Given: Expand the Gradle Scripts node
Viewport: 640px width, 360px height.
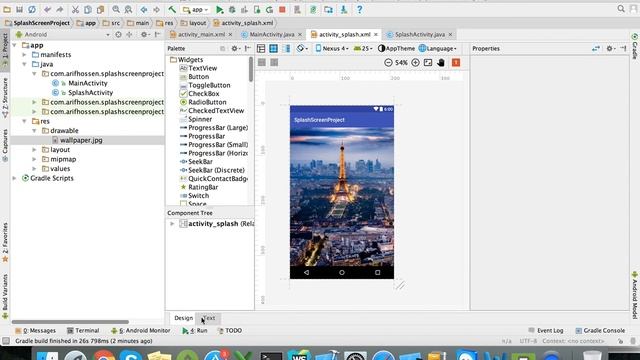Looking at the screenshot, I should (x=15, y=178).
